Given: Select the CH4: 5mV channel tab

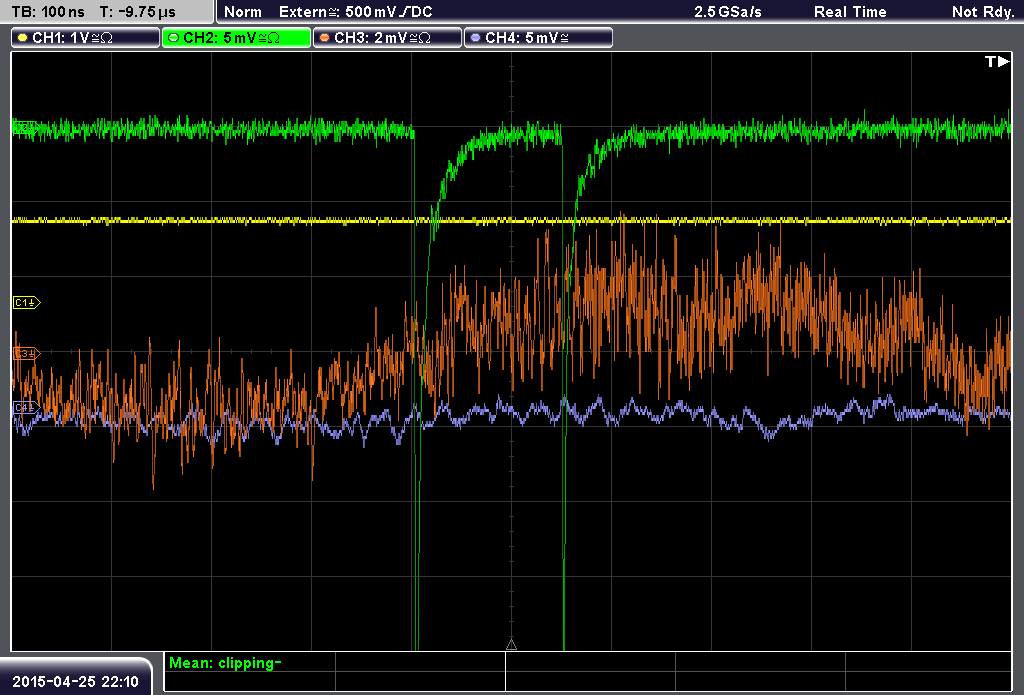Looking at the screenshot, I should (538, 38).
